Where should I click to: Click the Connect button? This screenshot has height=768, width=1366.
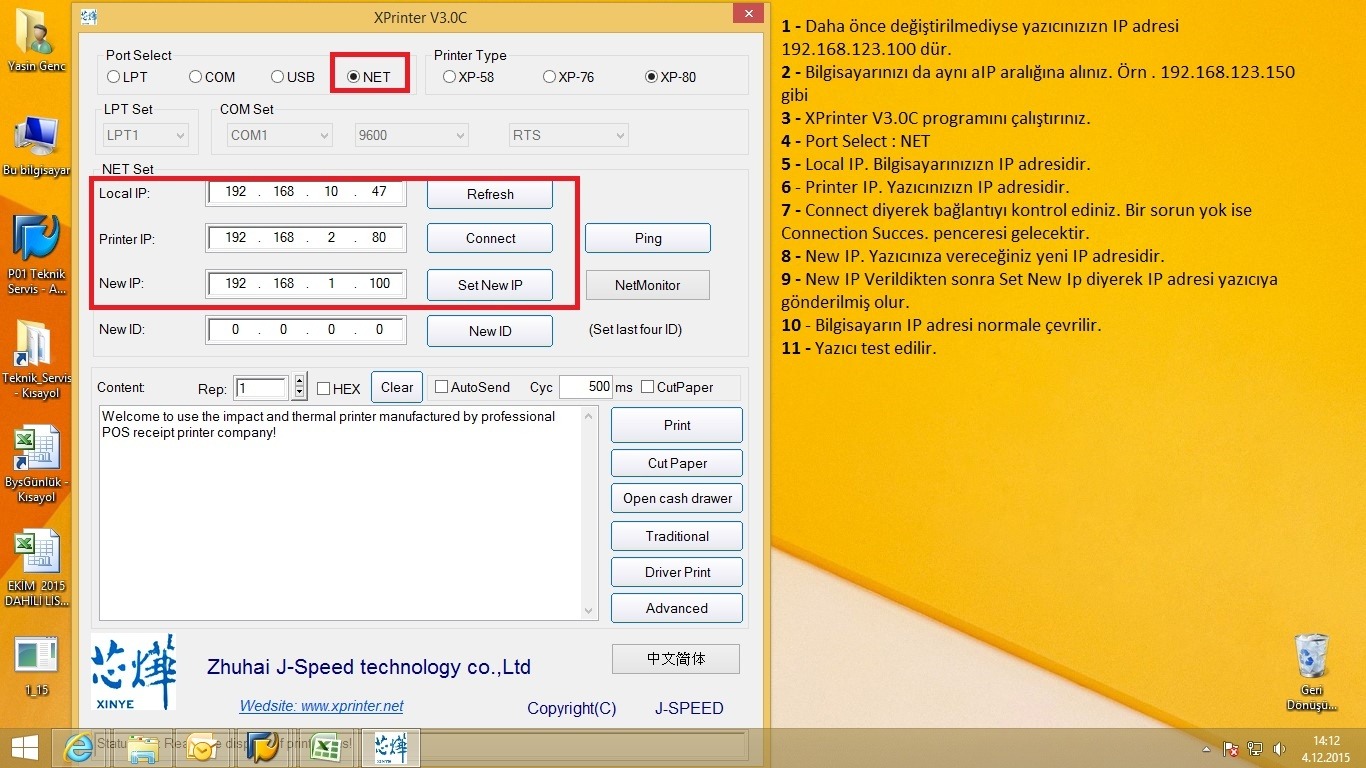(490, 238)
